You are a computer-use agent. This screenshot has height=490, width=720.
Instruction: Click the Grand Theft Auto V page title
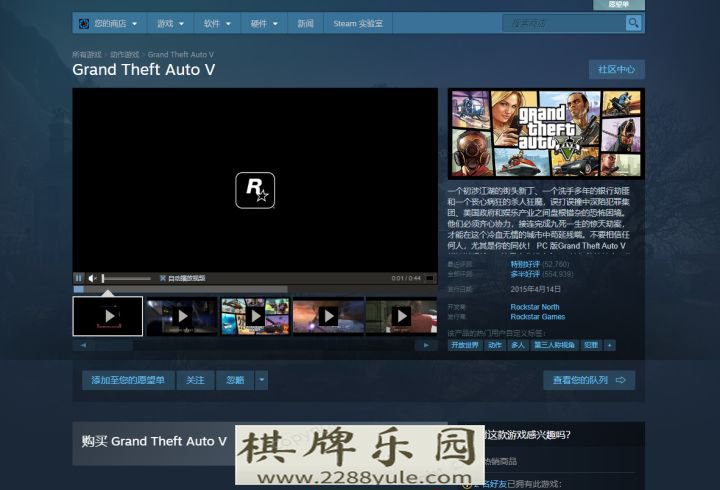coord(144,70)
